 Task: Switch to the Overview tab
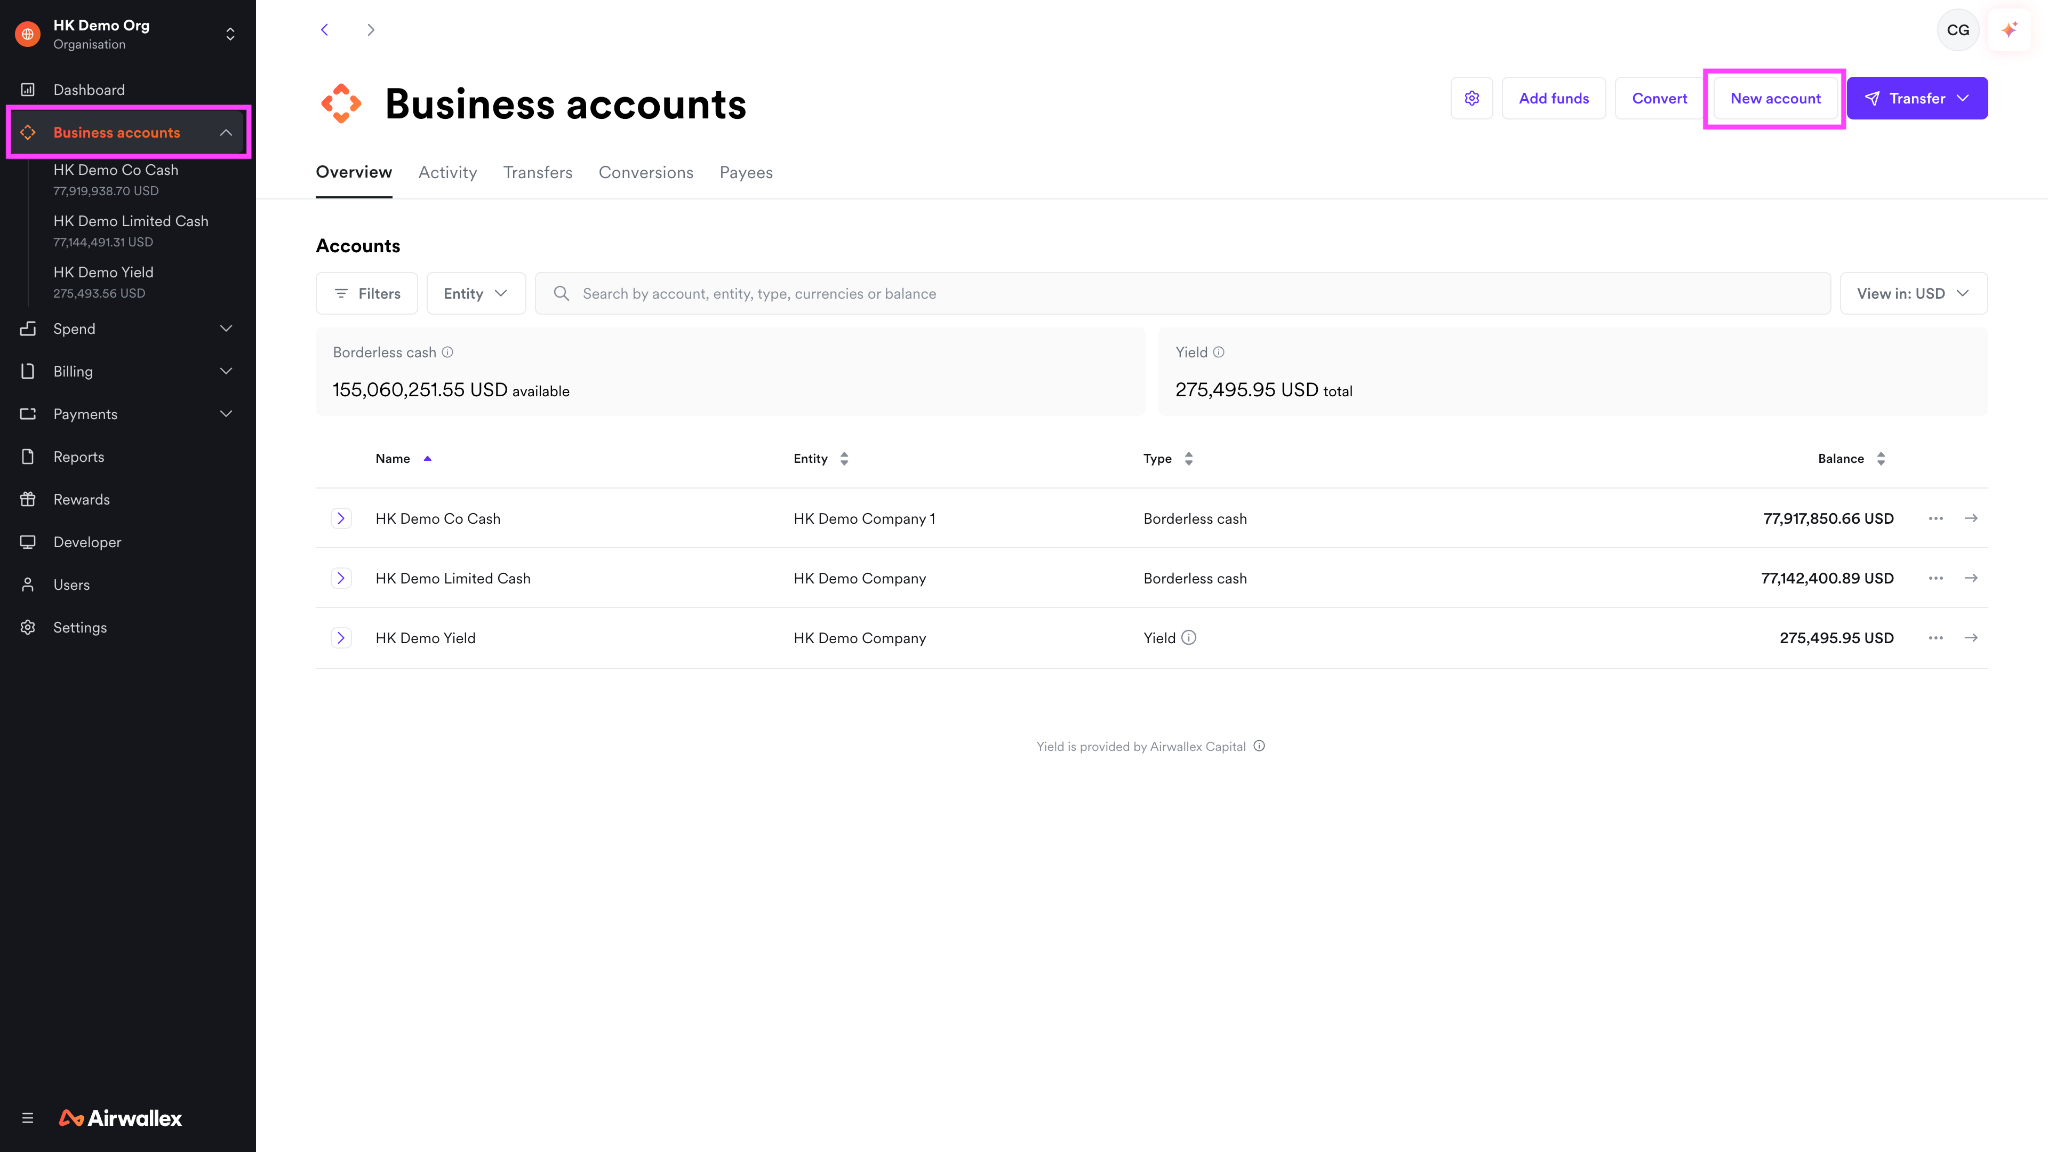354,173
